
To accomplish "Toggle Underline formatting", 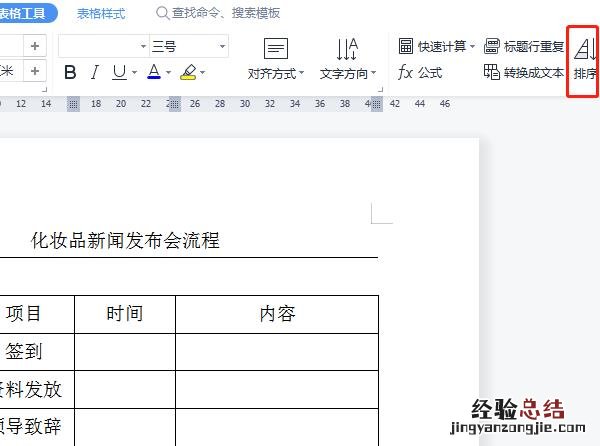I will point(119,73).
